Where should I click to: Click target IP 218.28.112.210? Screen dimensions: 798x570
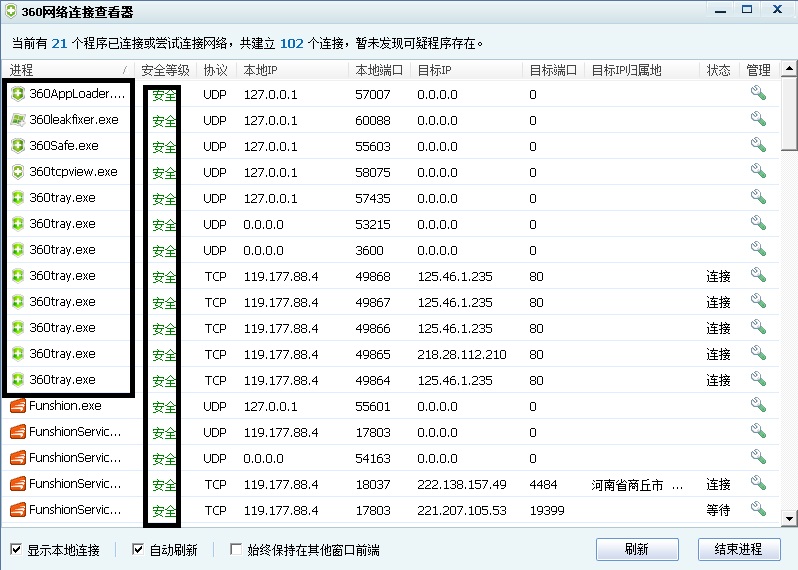tap(462, 354)
